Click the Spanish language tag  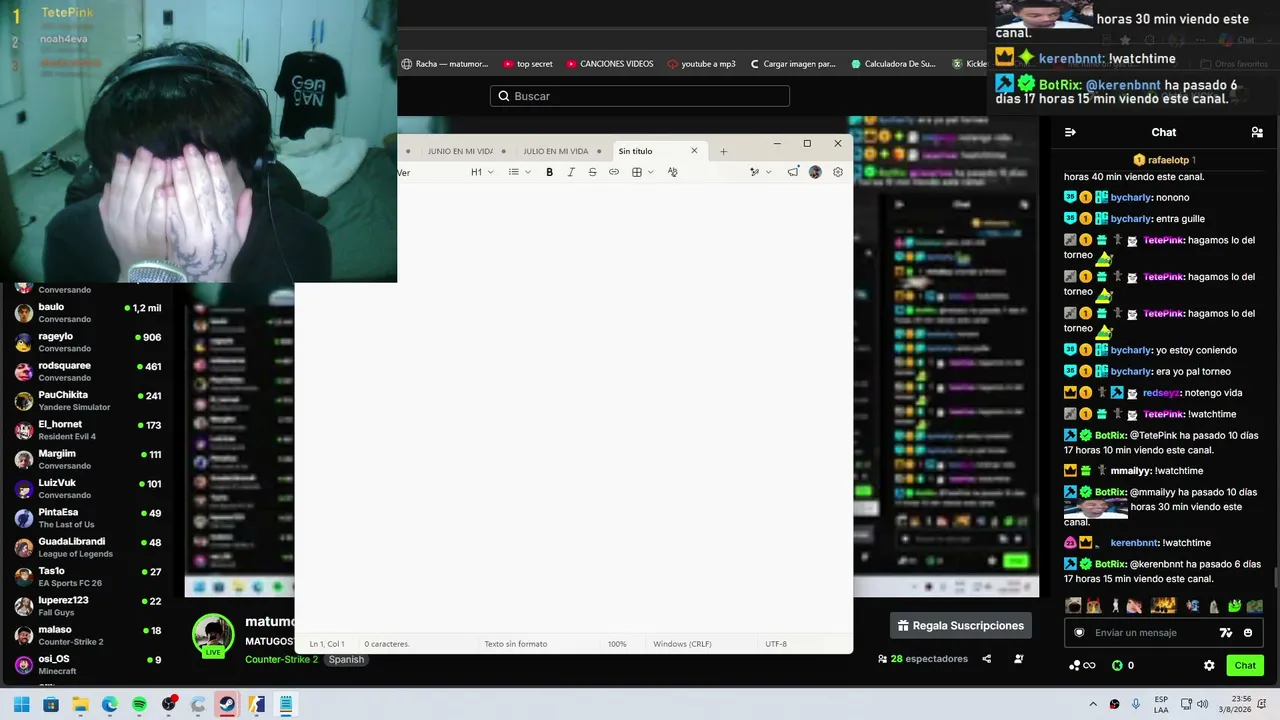coord(346,660)
